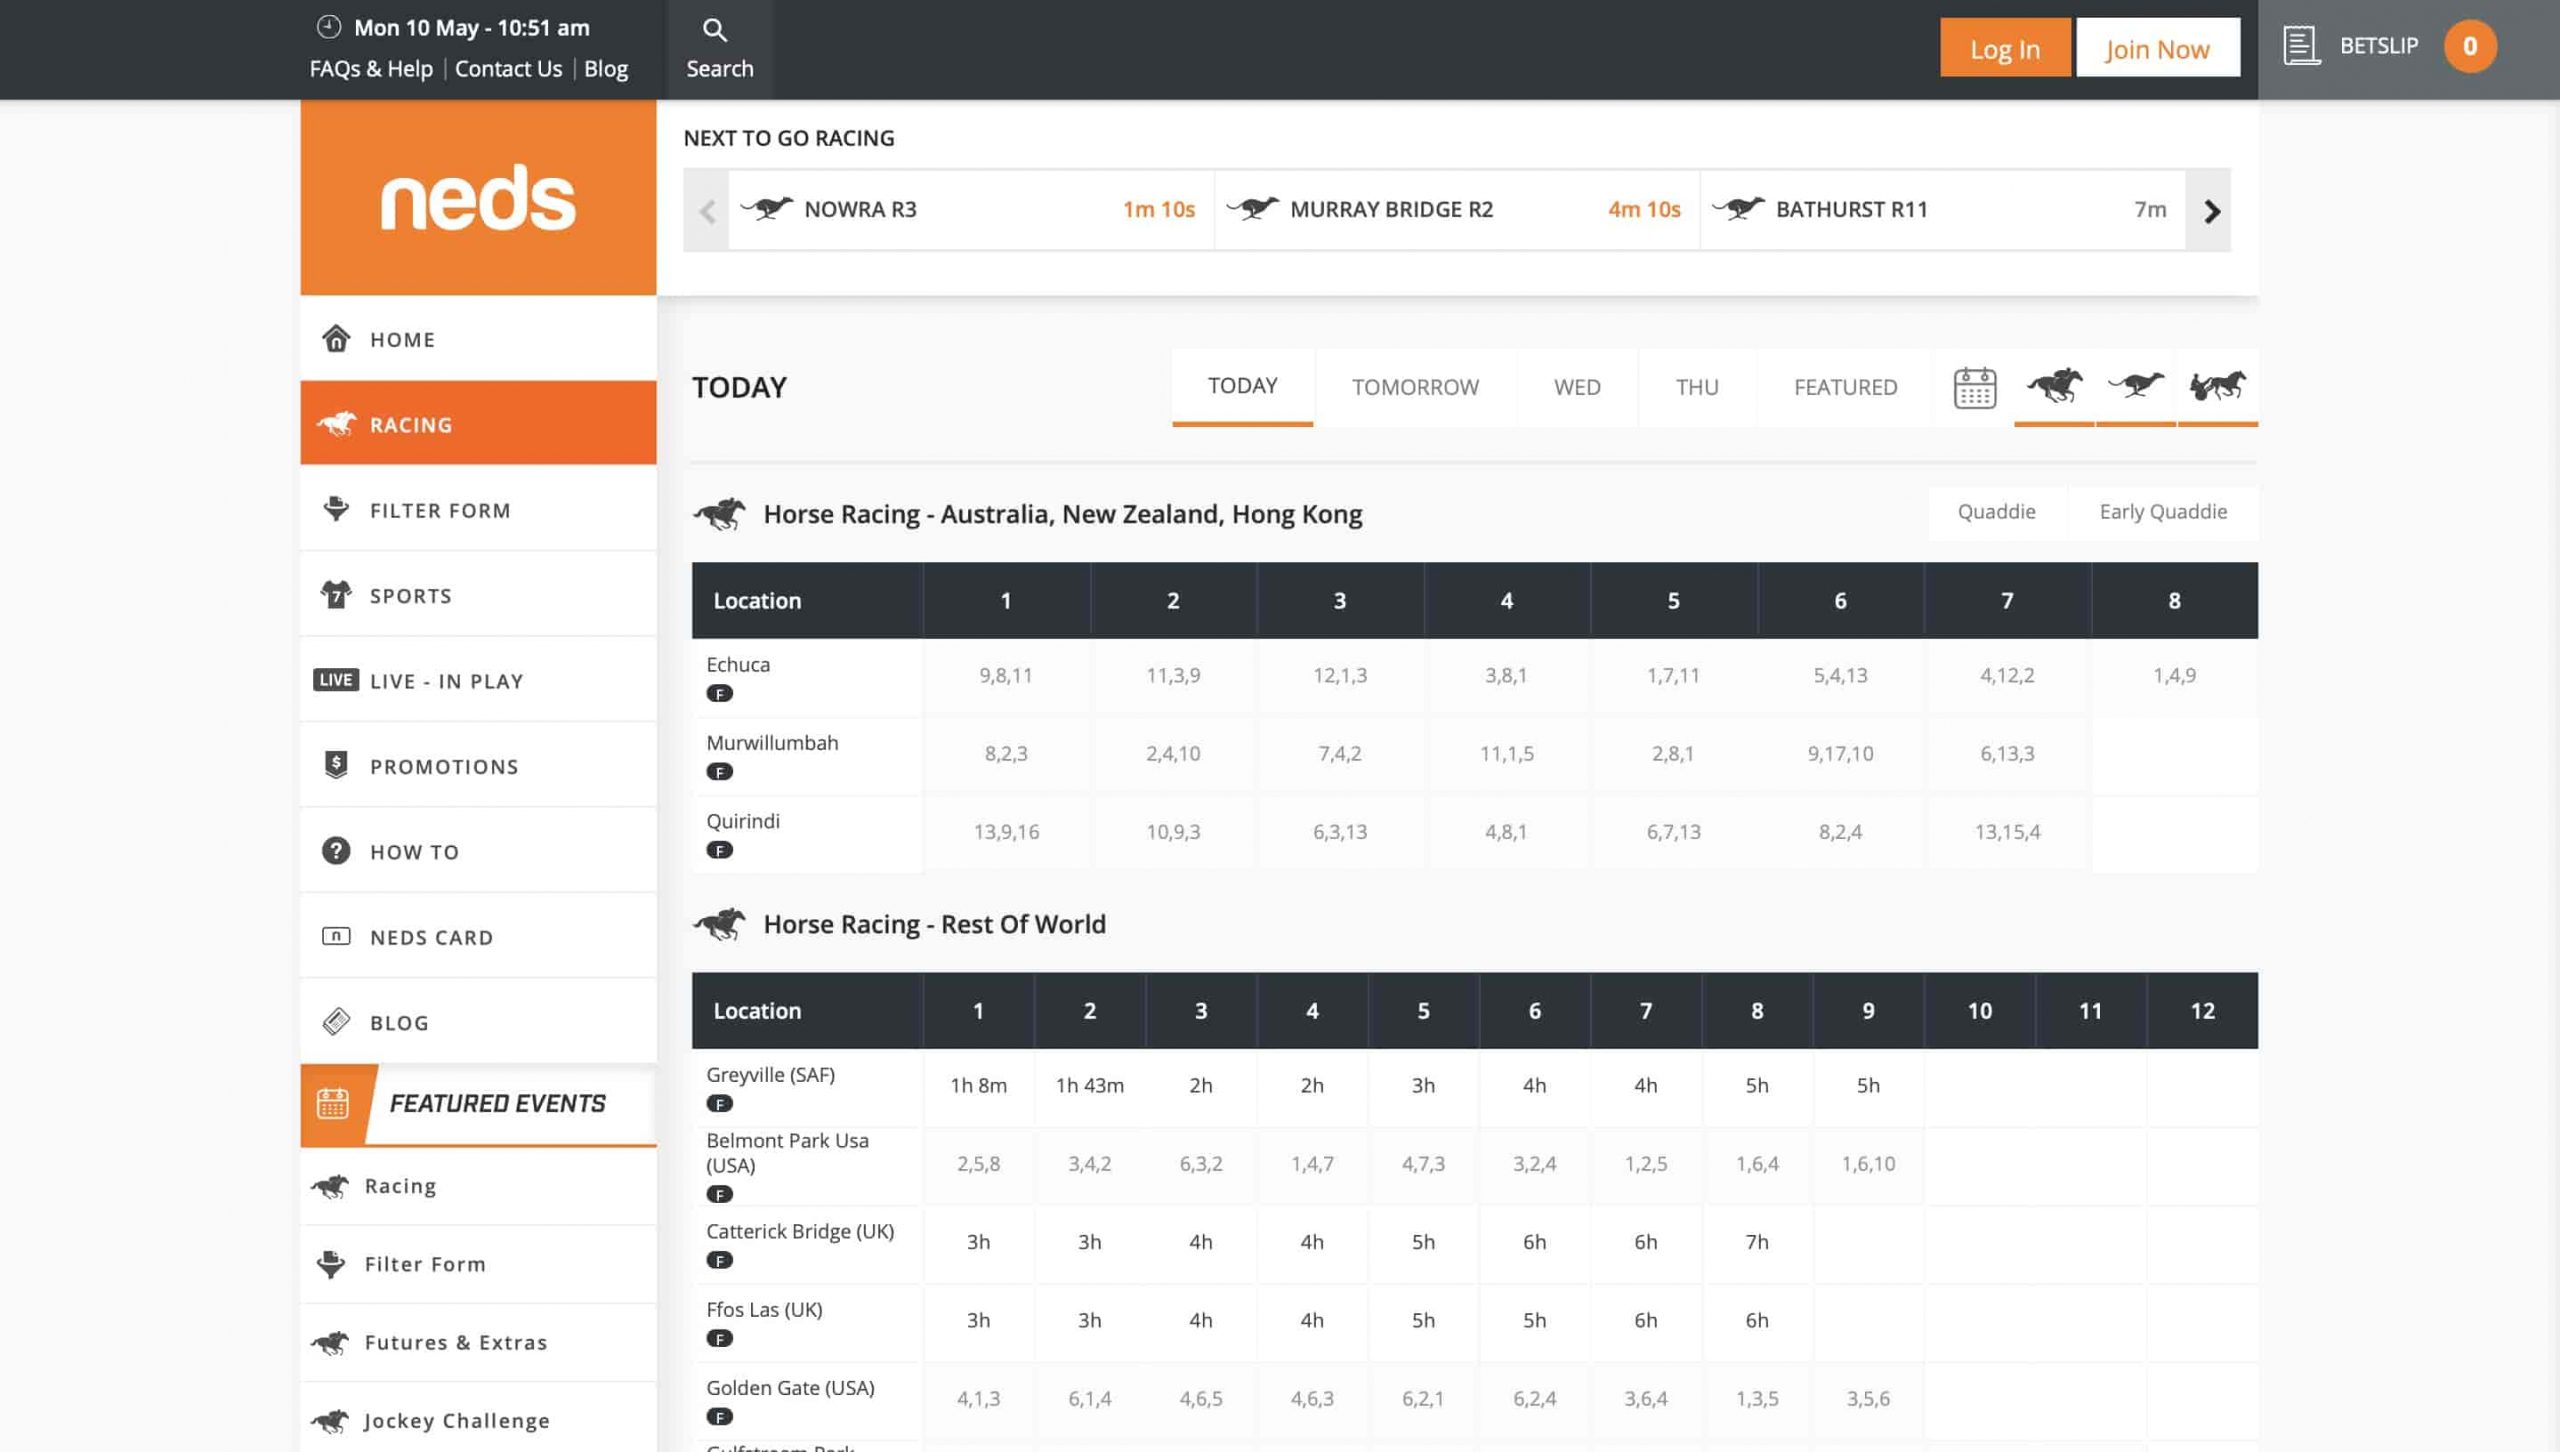This screenshot has height=1452, width=2560.
Task: Switch to the WED tab
Action: coord(1577,387)
